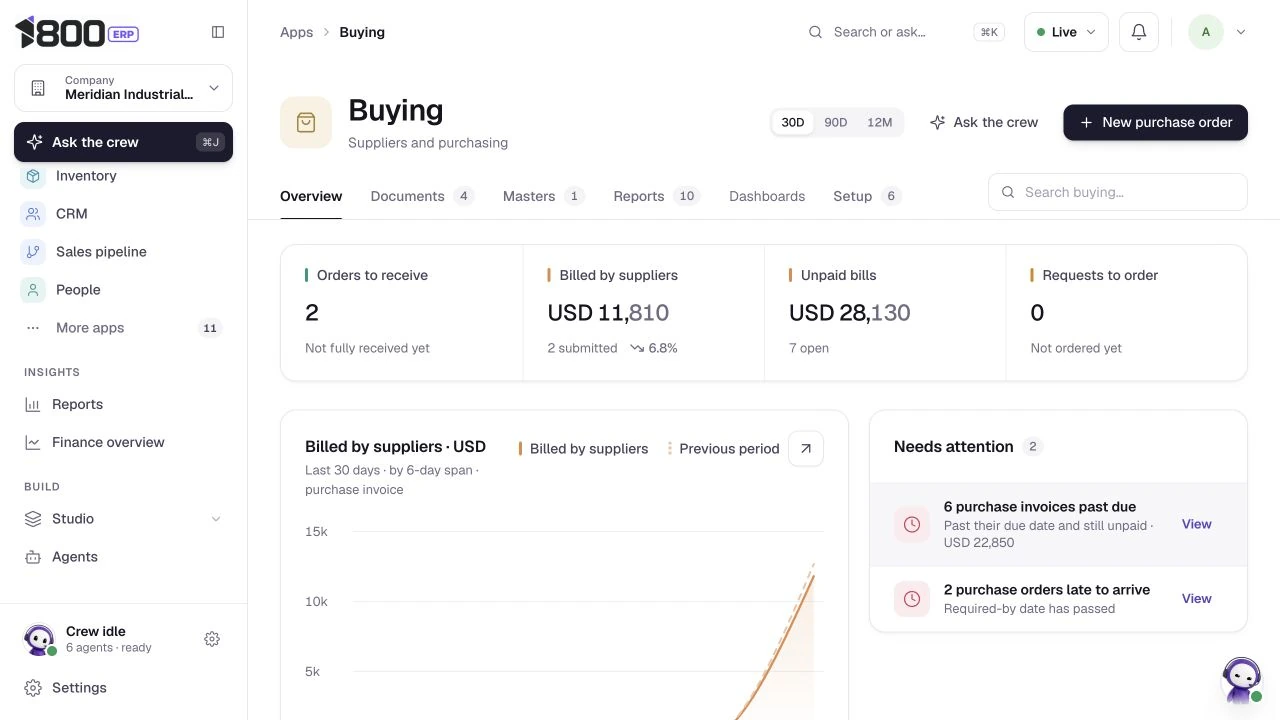
Task: Go to Apps in the breadcrumb
Action: (x=297, y=32)
